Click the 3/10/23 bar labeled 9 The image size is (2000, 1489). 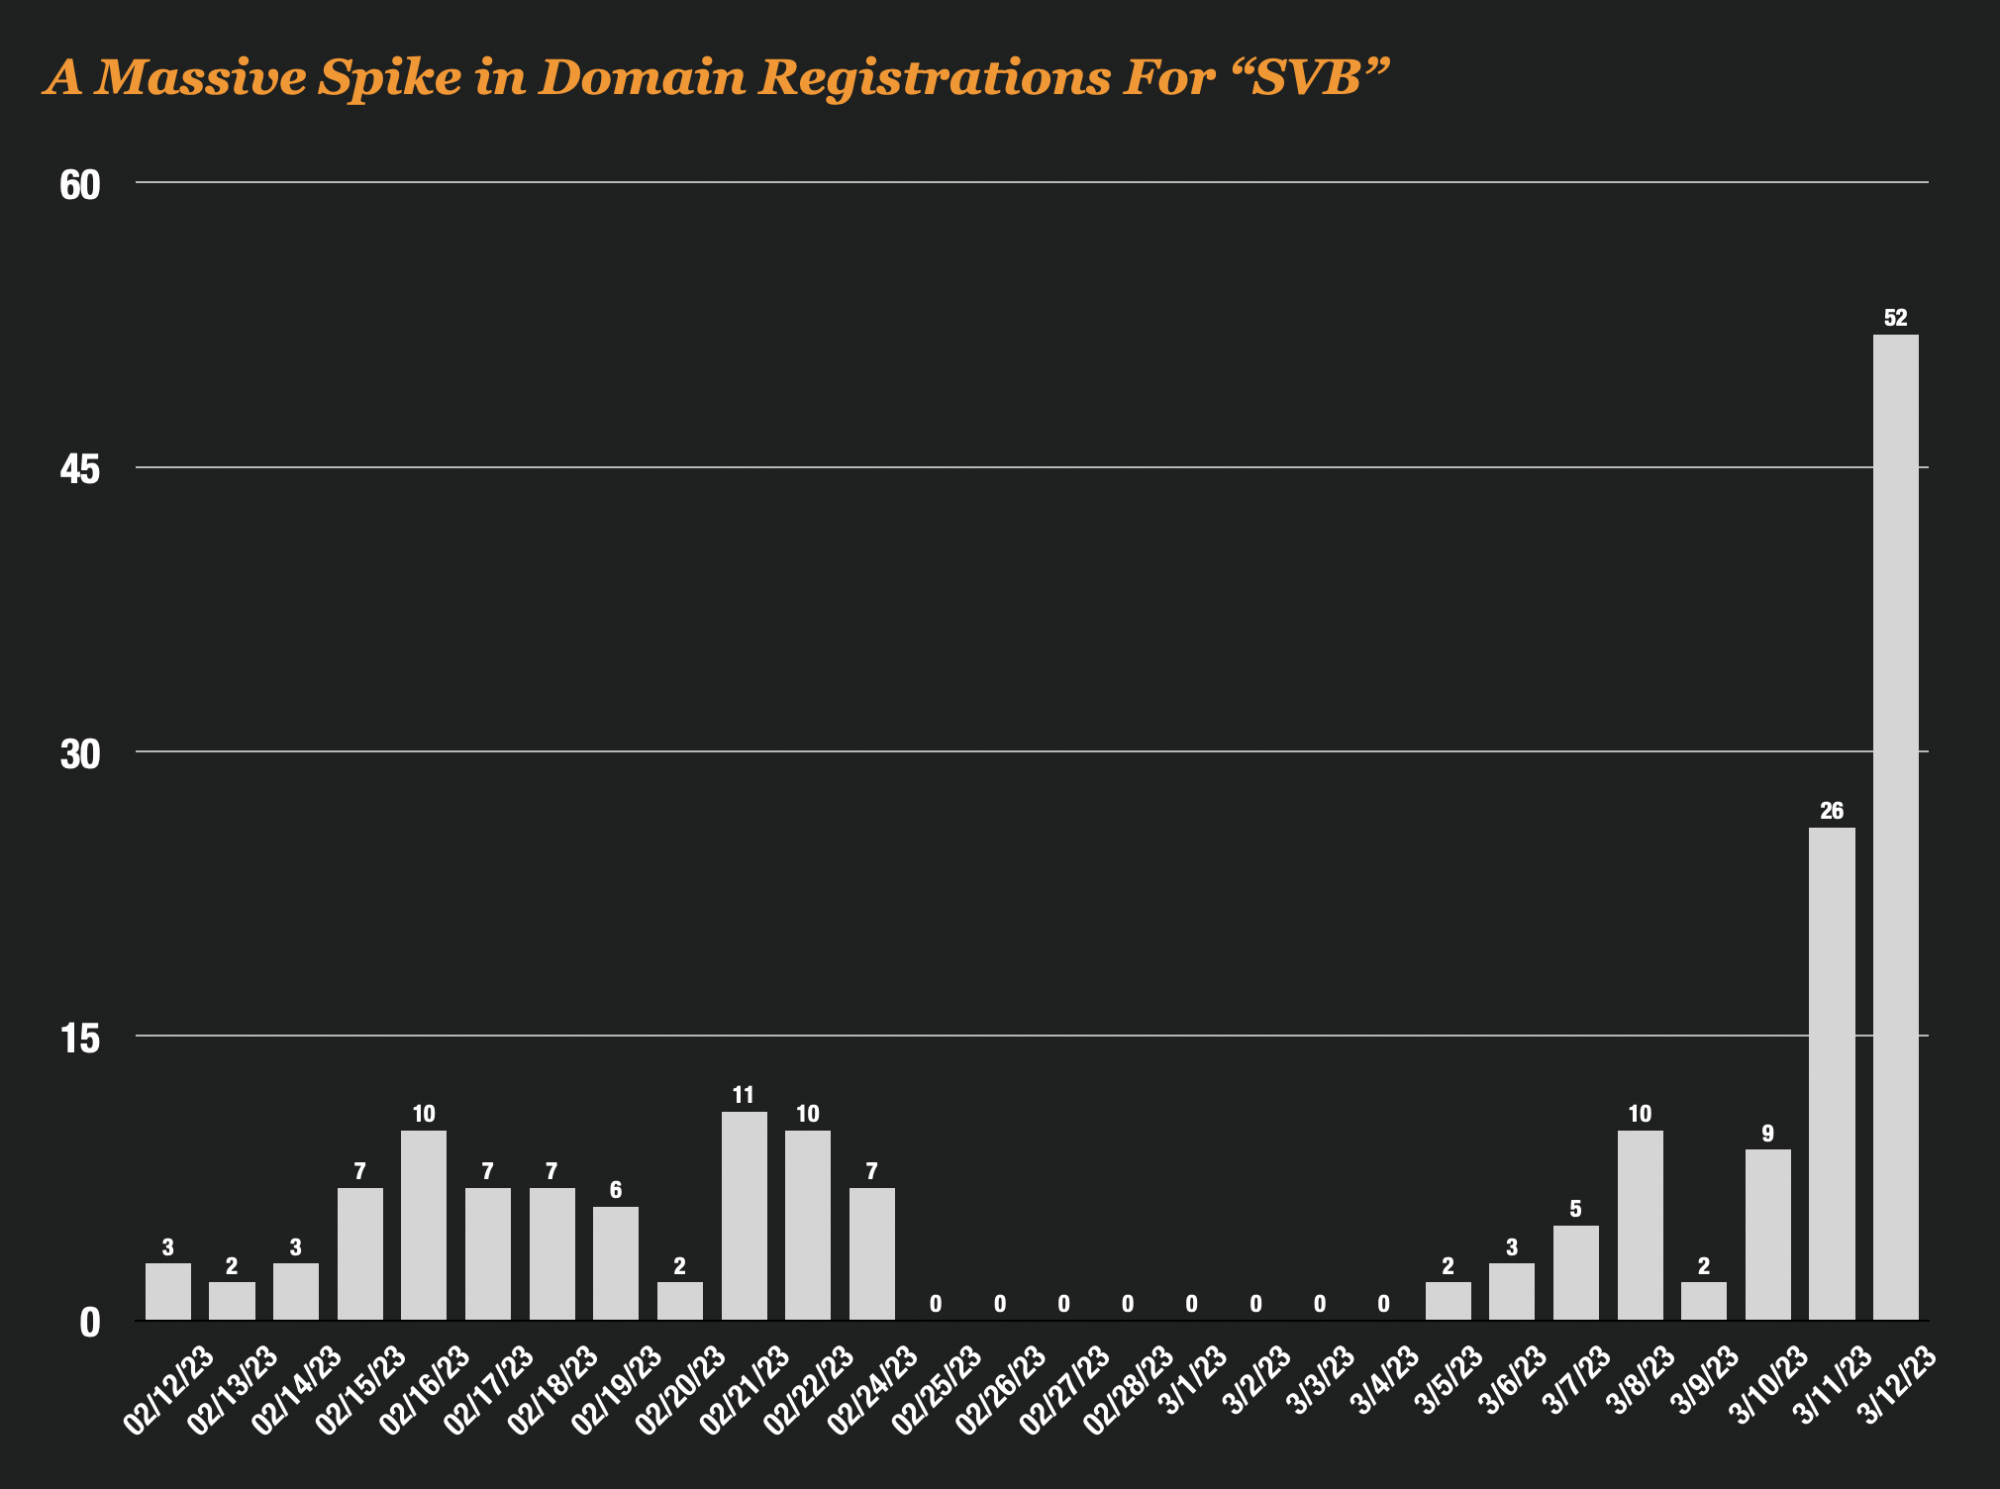click(x=1768, y=1234)
